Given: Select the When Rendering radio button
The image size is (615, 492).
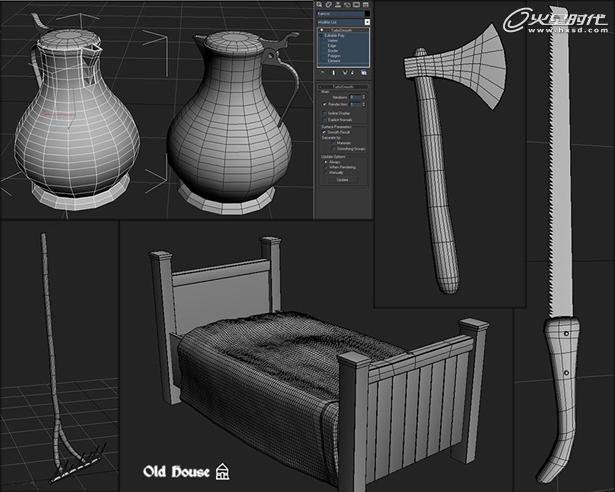Looking at the screenshot, I should click(x=326, y=167).
